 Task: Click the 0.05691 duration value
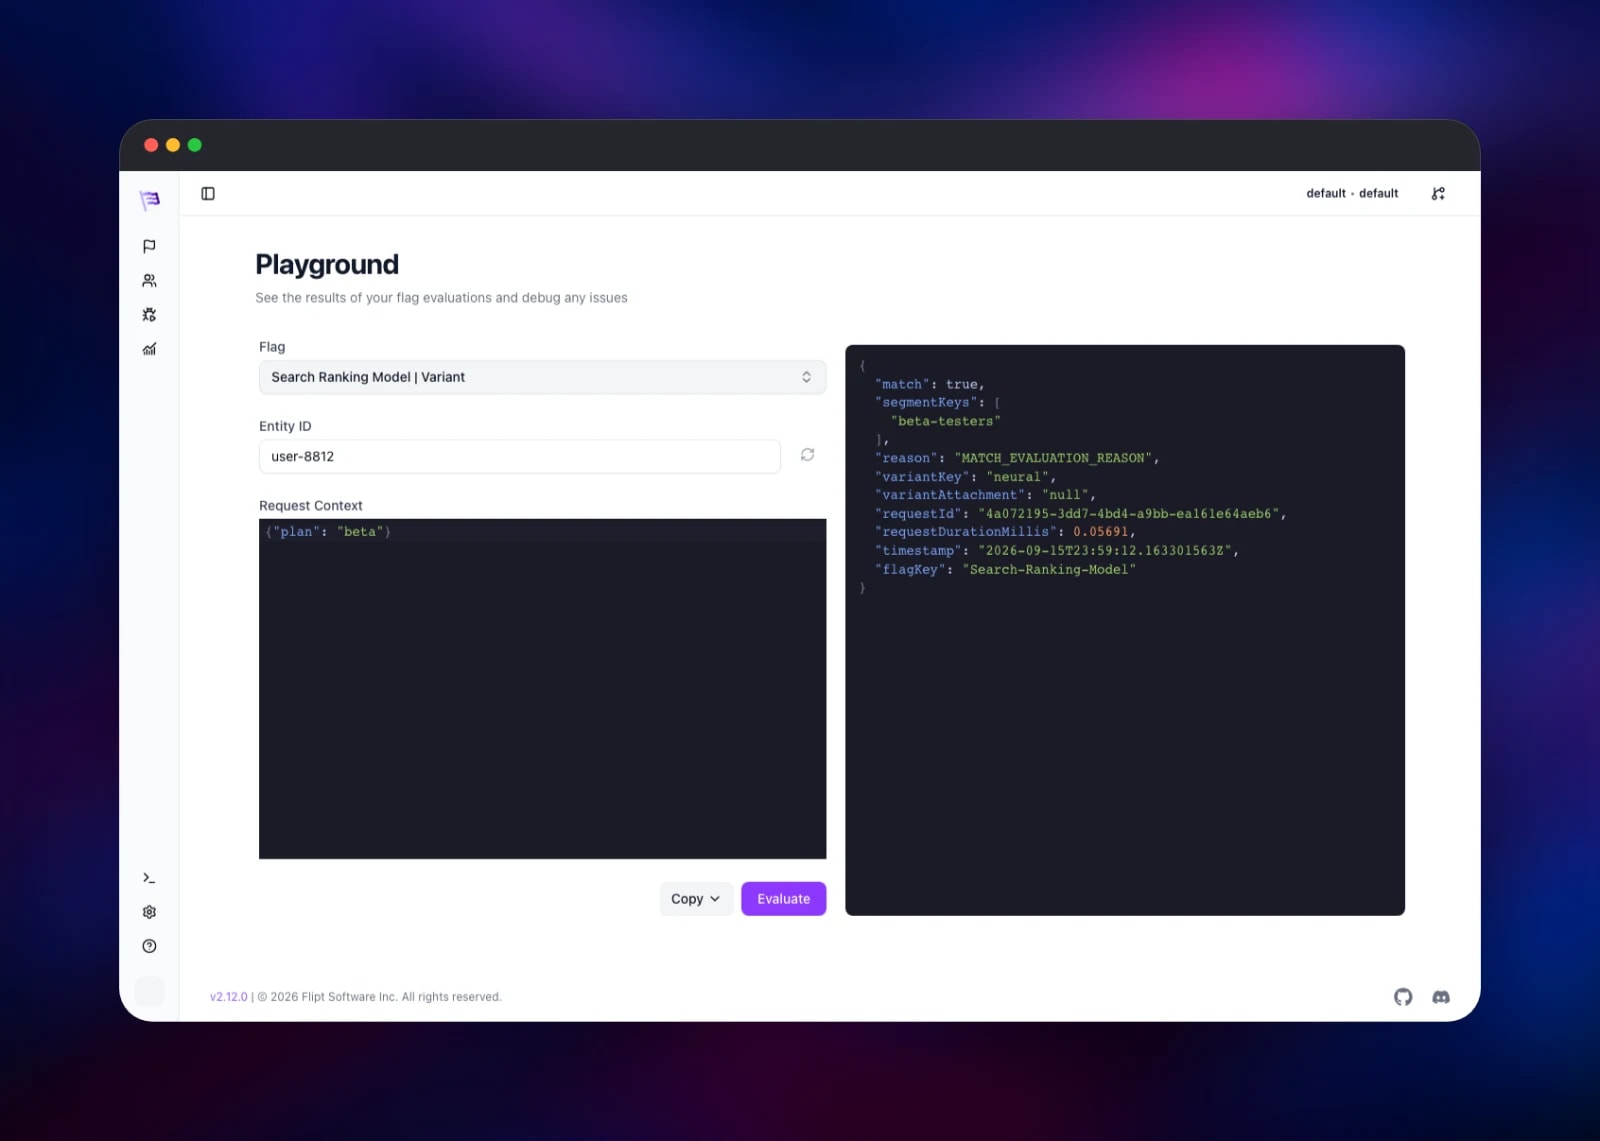point(1101,532)
